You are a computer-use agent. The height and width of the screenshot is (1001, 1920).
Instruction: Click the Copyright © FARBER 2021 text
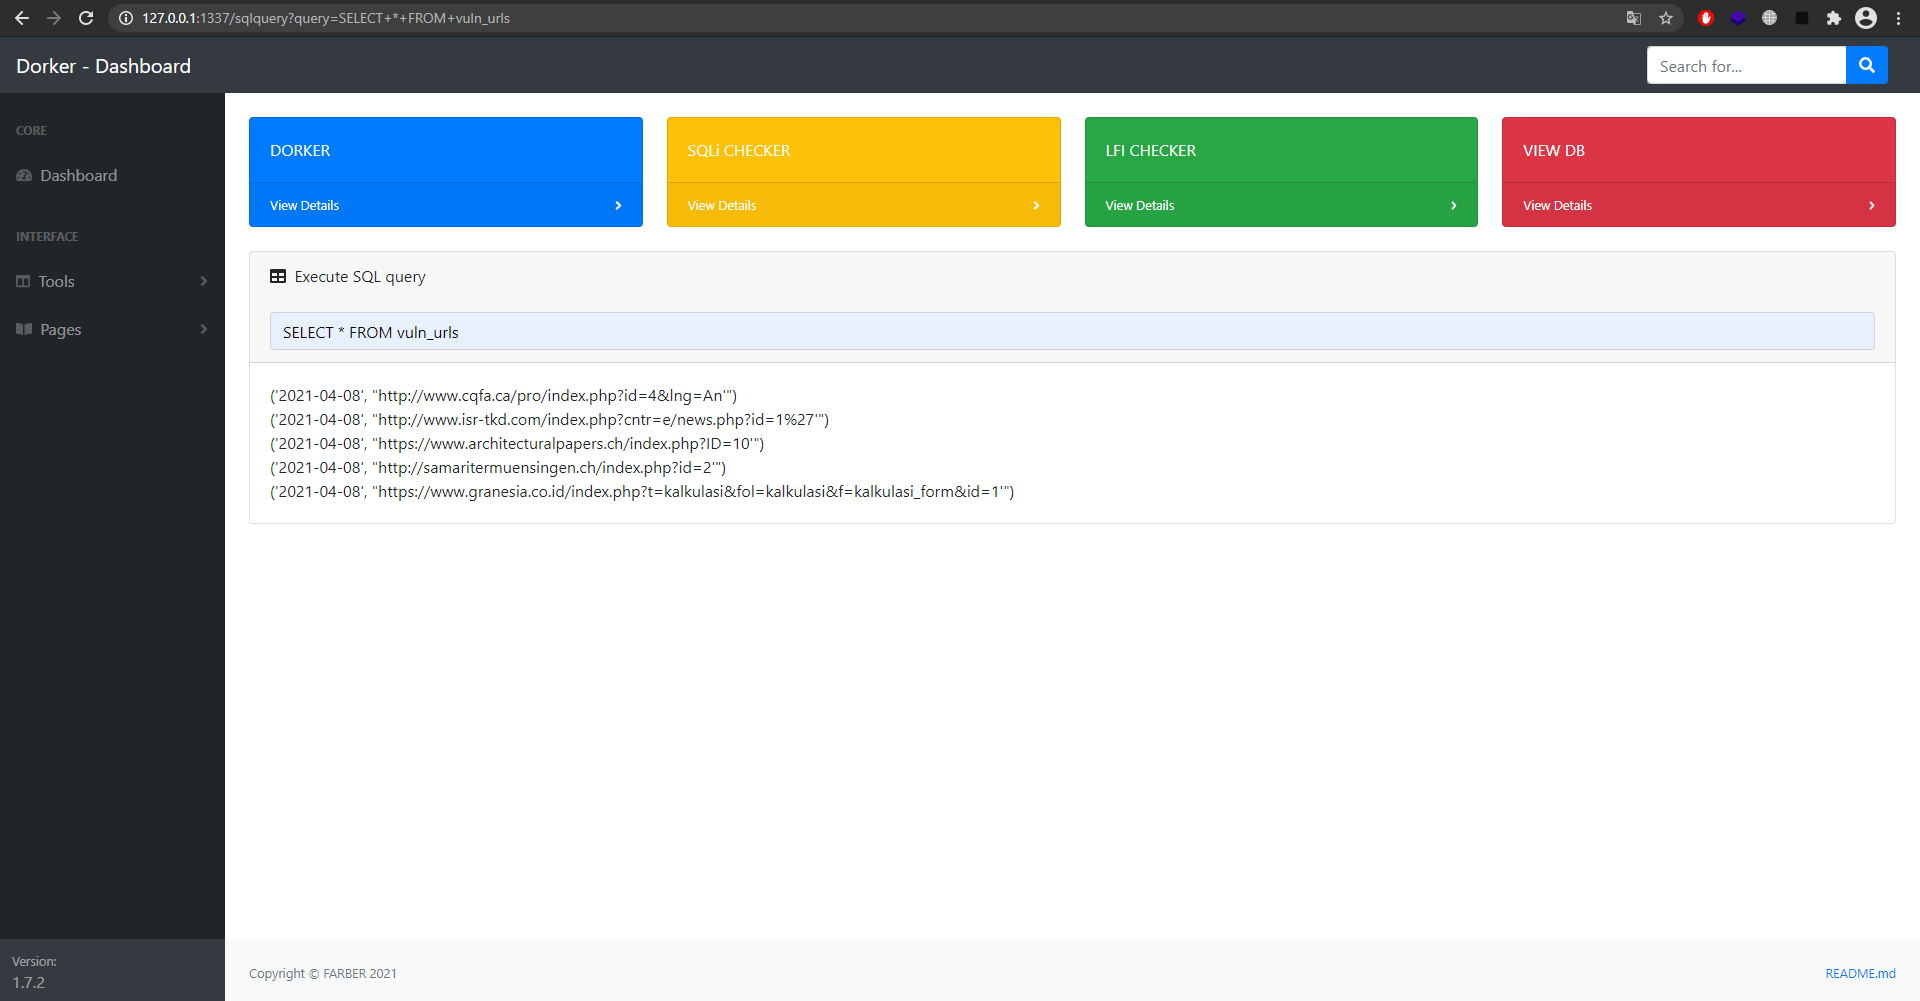(x=323, y=974)
